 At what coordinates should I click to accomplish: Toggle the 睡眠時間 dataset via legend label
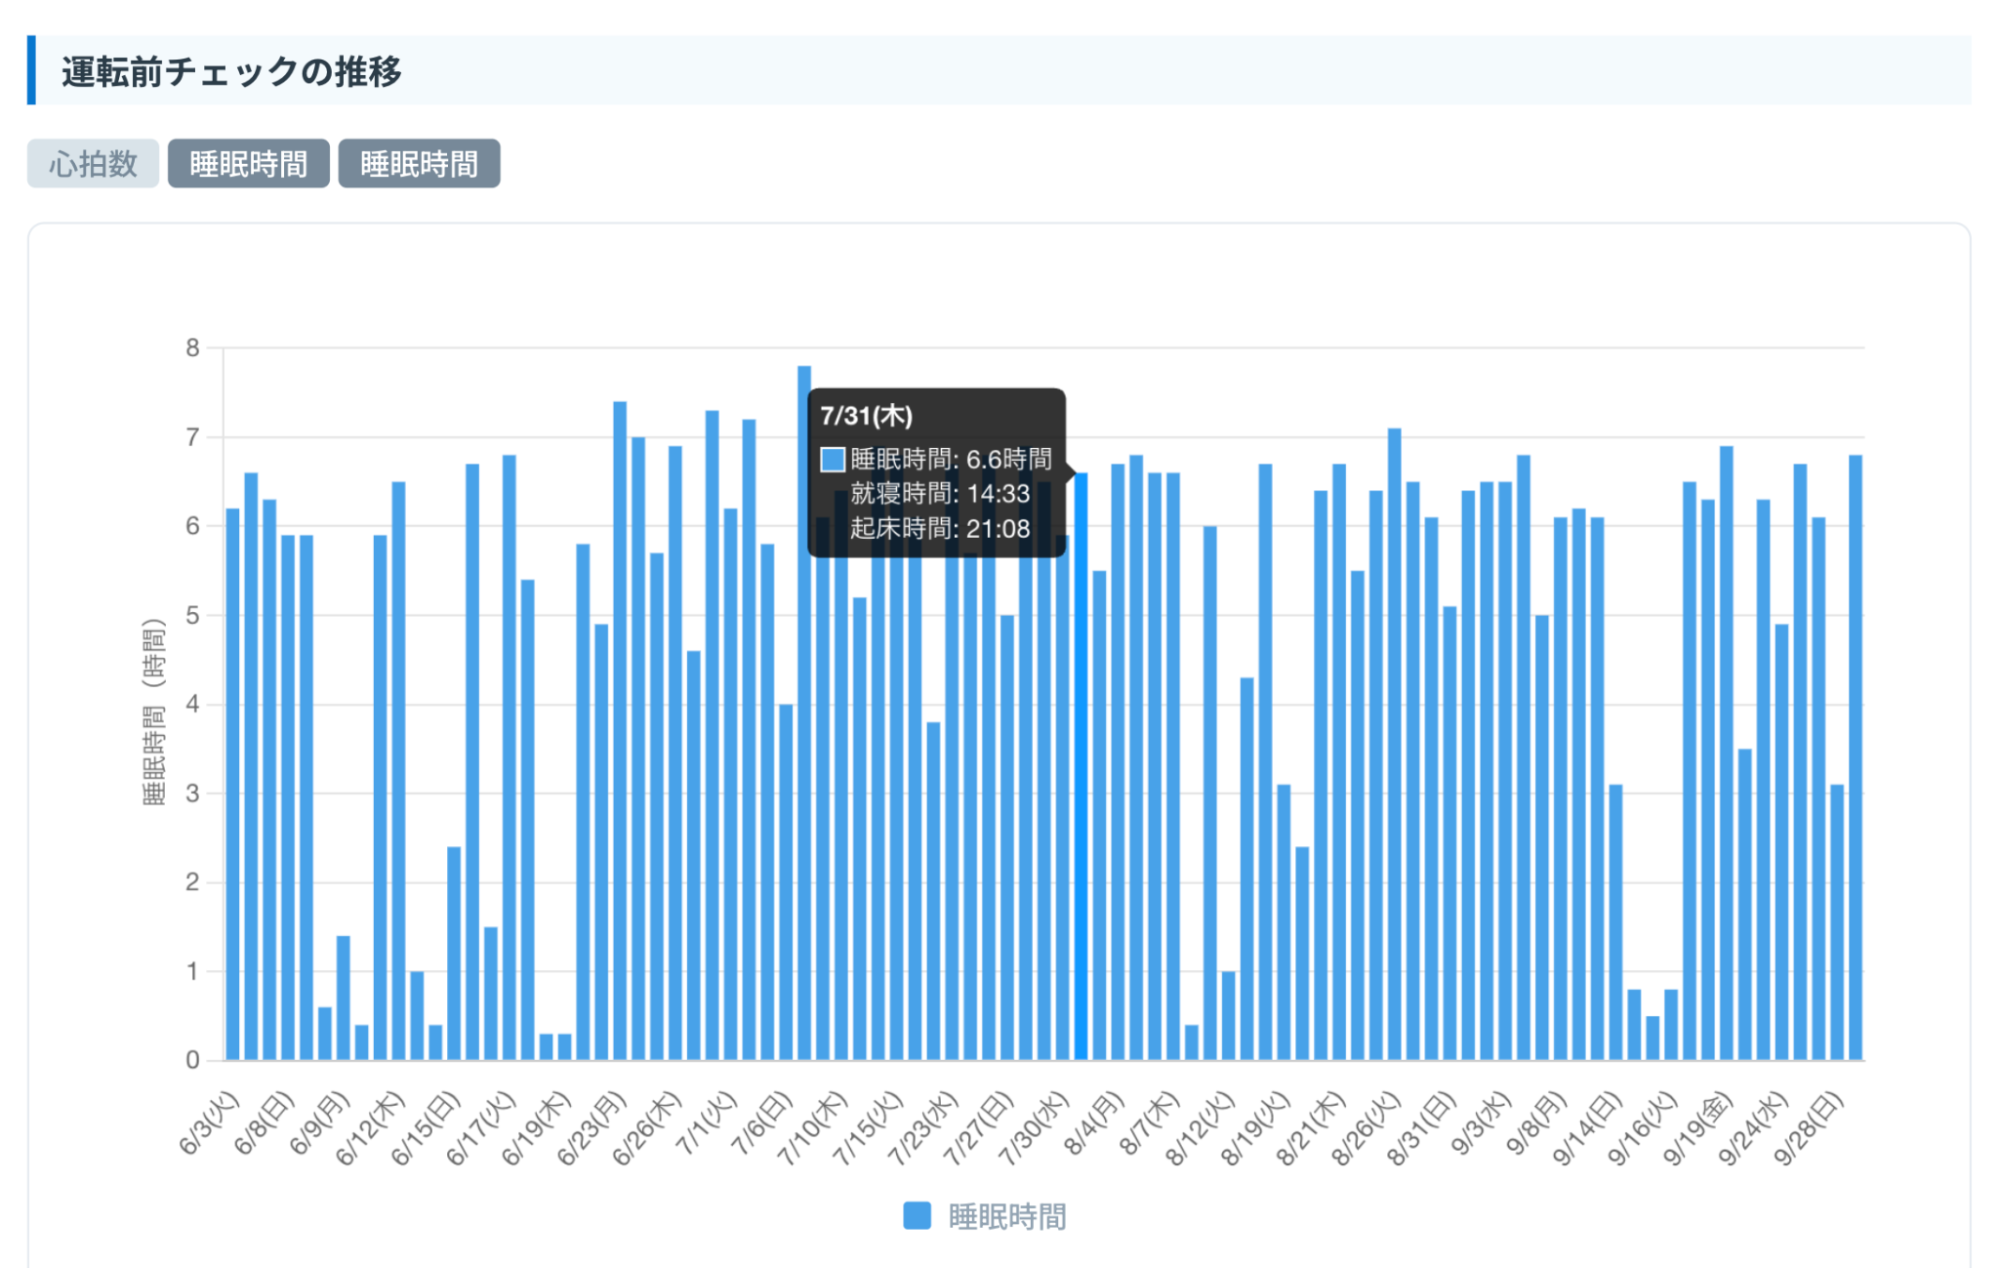(1006, 1217)
